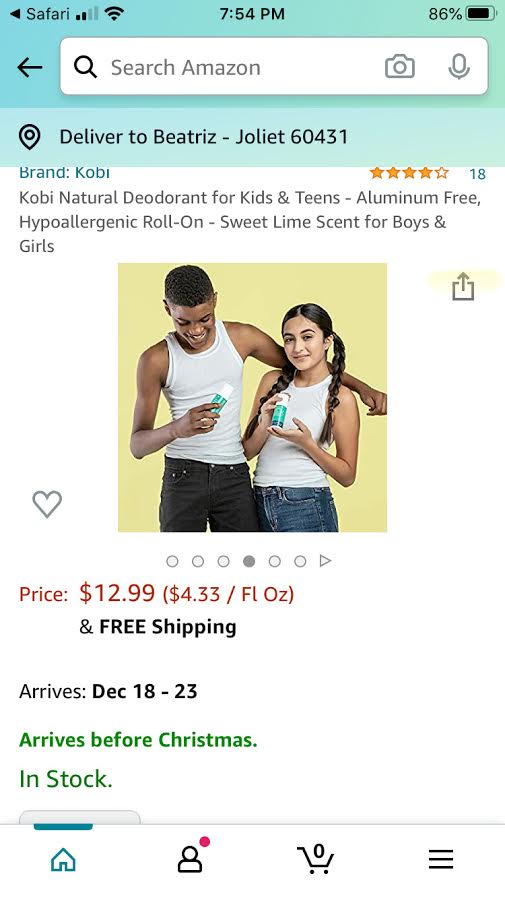Select the second image carousel dot
This screenshot has height=899, width=505.
point(198,561)
